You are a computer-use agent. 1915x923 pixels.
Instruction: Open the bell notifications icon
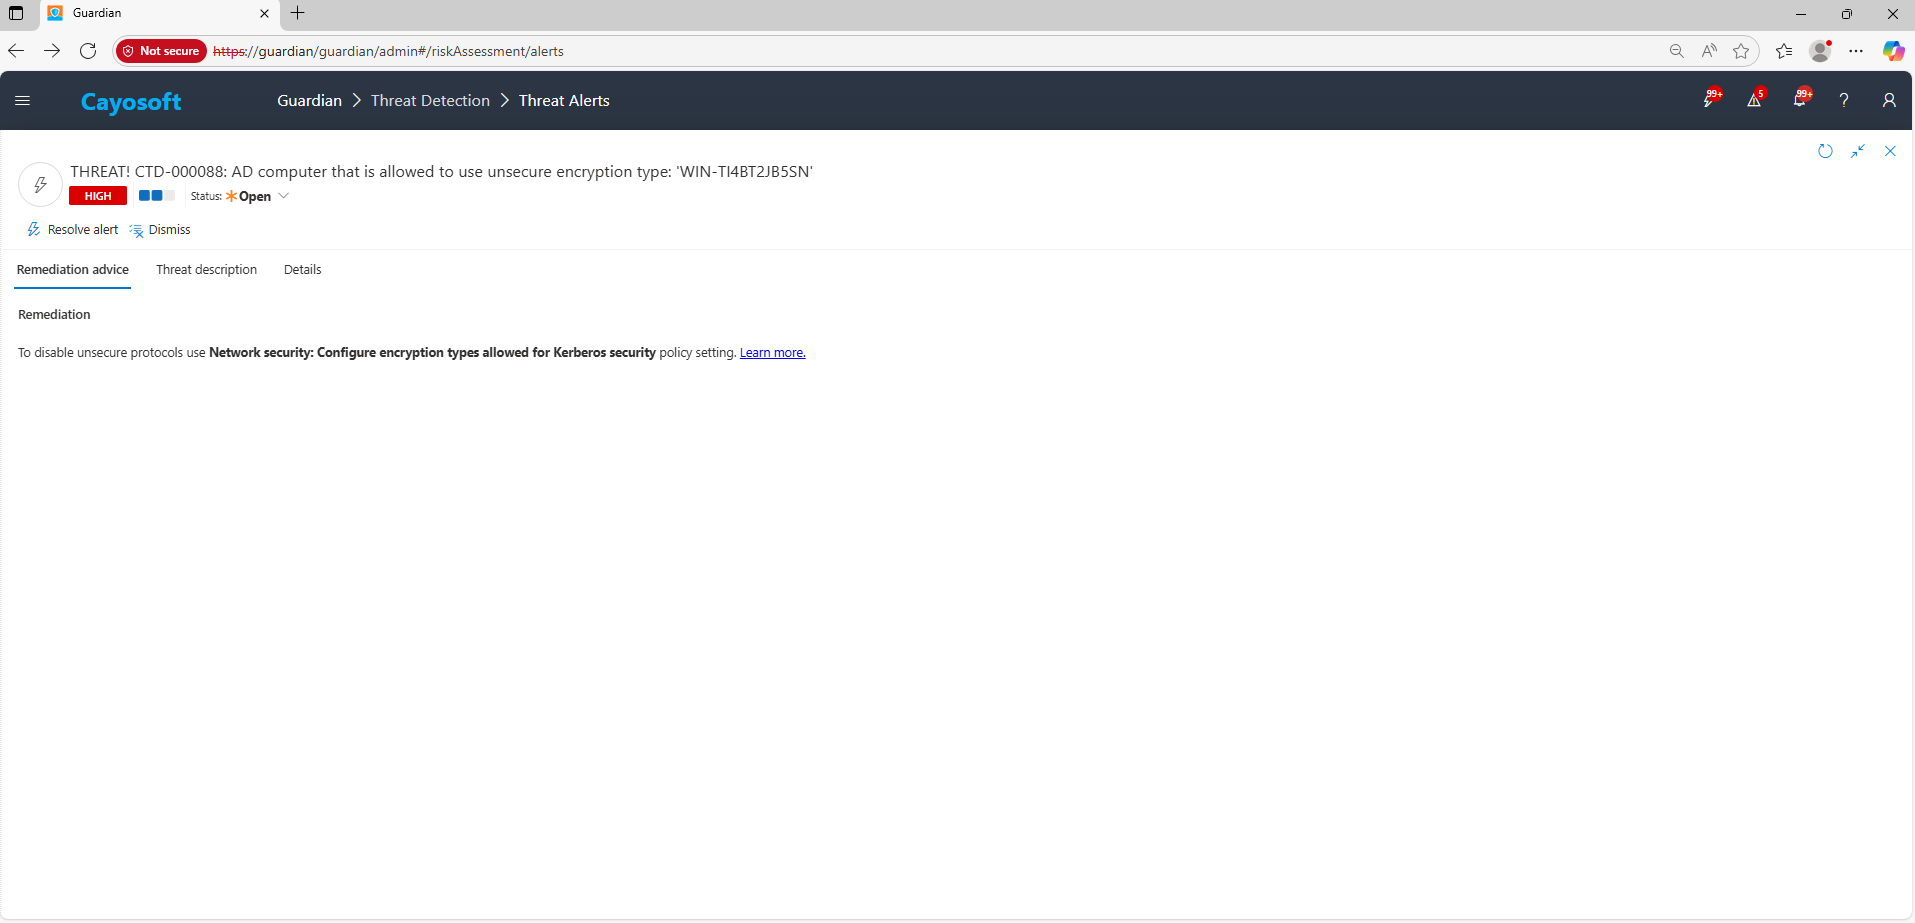coord(1800,100)
